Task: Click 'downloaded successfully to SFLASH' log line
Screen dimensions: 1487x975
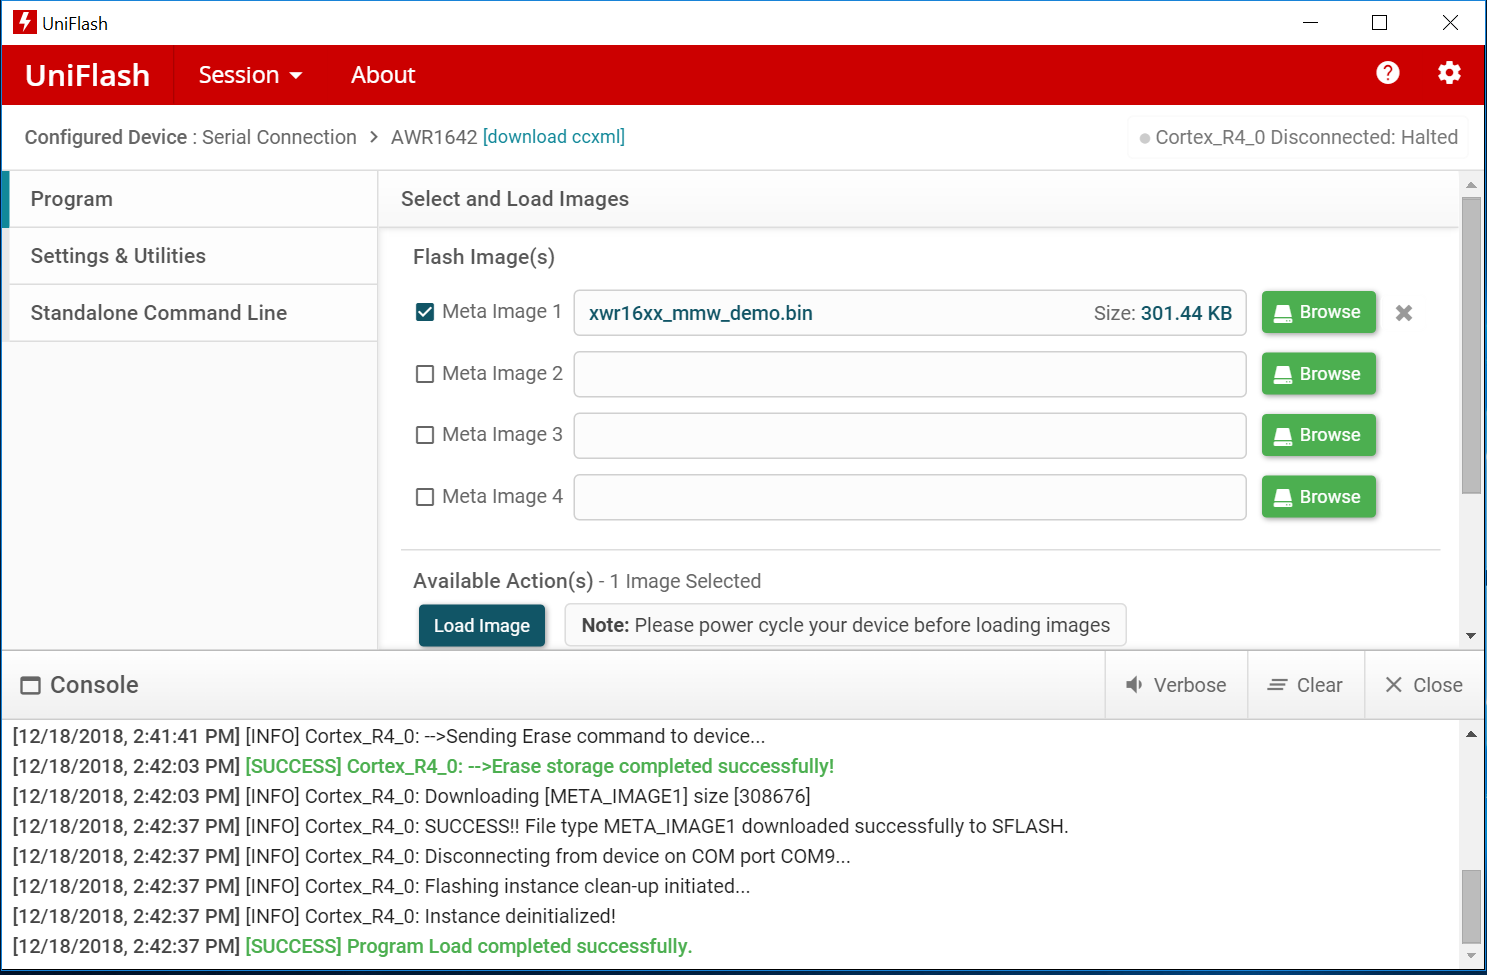Action: coord(540,826)
